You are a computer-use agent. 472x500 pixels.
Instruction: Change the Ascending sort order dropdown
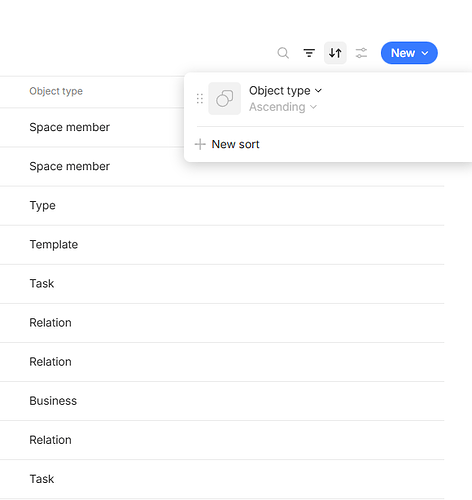[x=283, y=107]
